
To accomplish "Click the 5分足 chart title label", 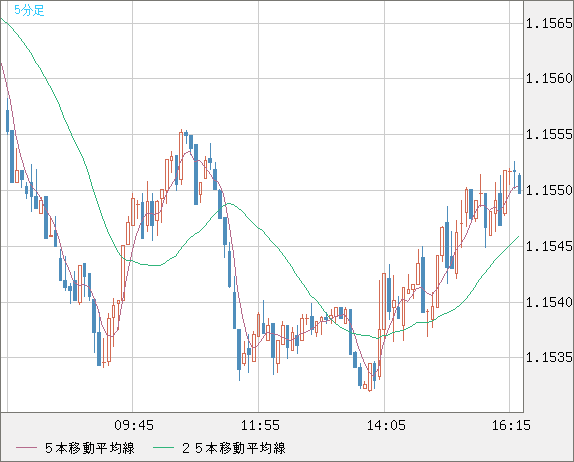I will (29, 10).
